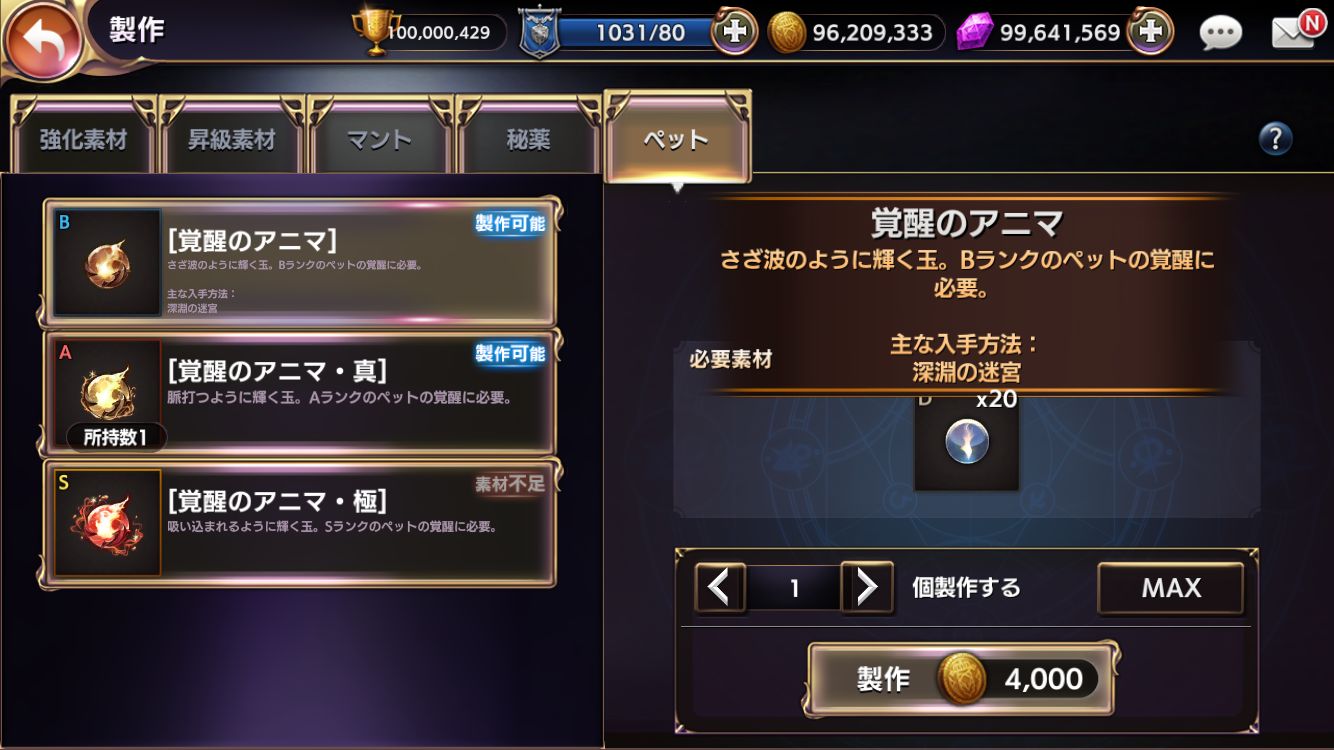Open the 秘薬 tab

(x=528, y=137)
